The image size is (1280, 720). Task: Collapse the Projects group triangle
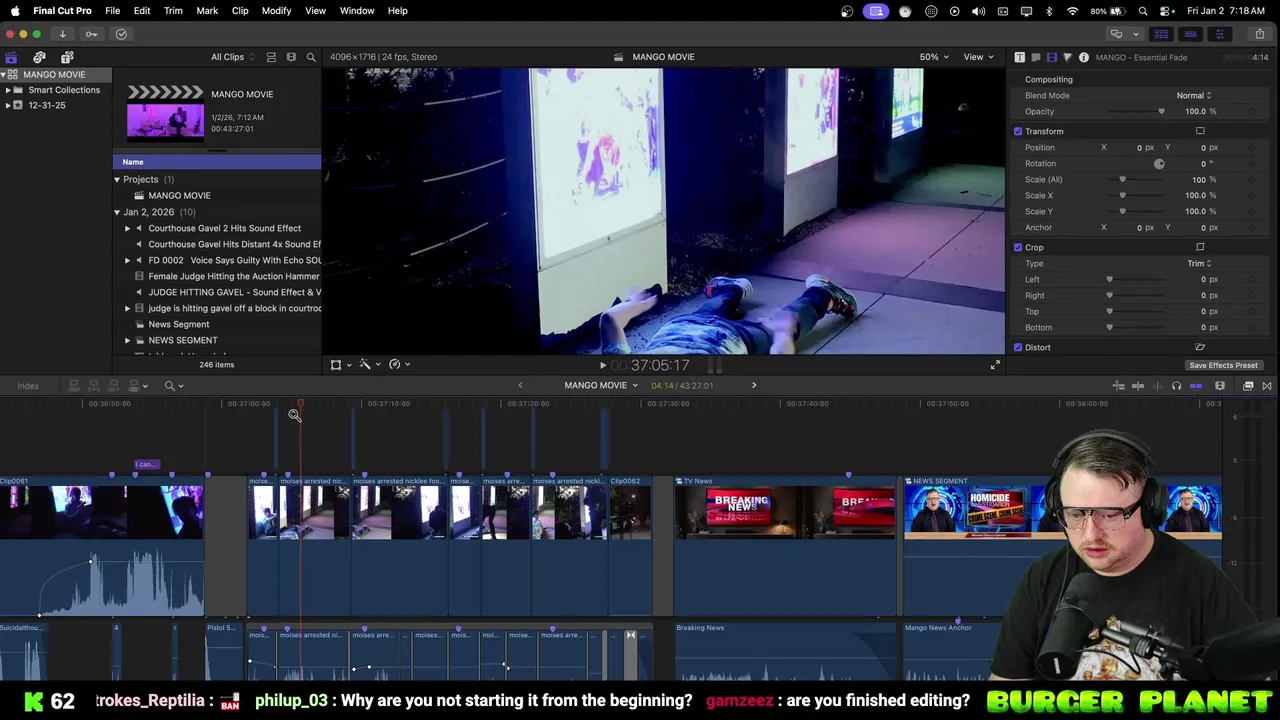coord(117,179)
